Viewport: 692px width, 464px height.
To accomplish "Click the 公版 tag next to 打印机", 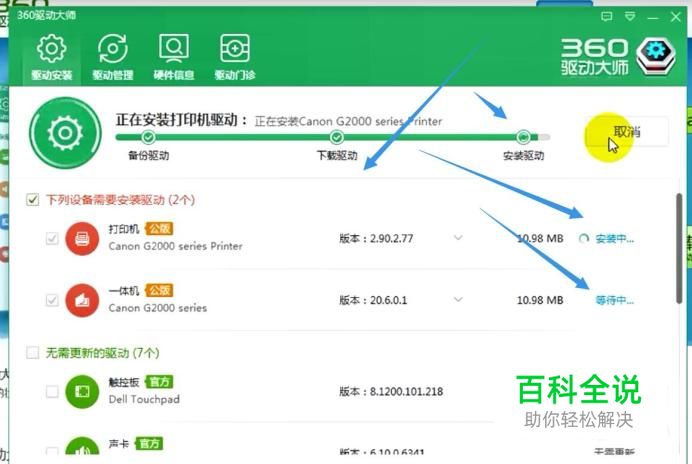I will tap(159, 229).
